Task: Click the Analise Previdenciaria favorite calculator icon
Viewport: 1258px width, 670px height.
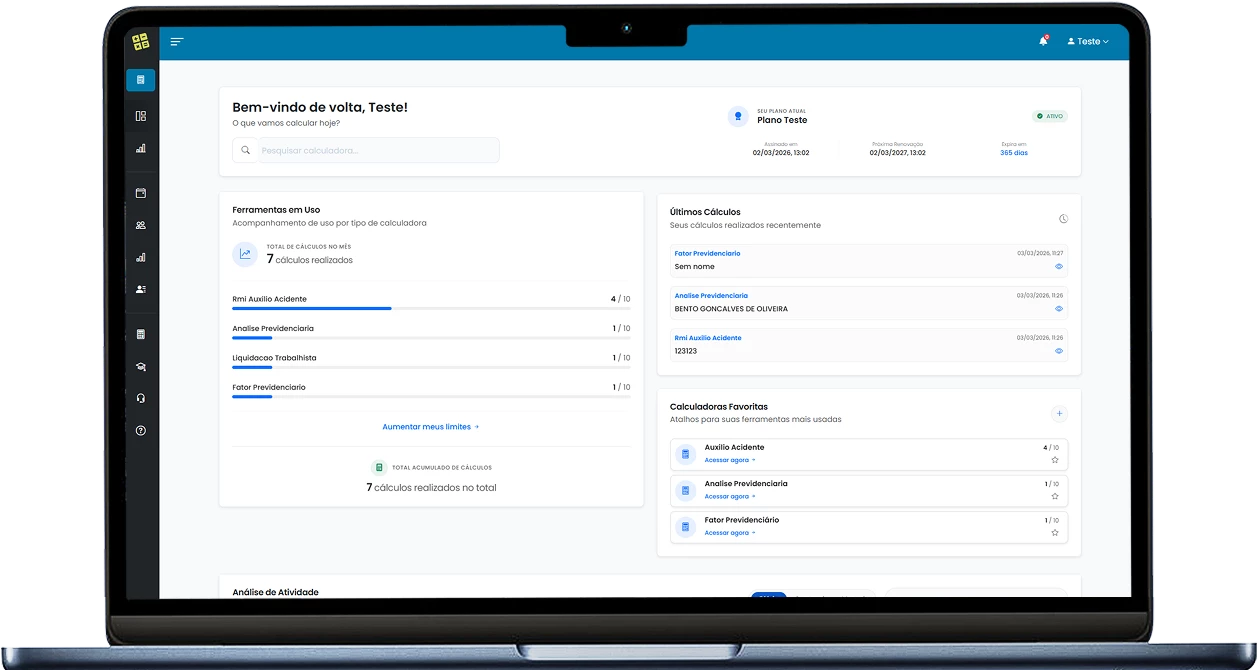Action: click(x=685, y=490)
